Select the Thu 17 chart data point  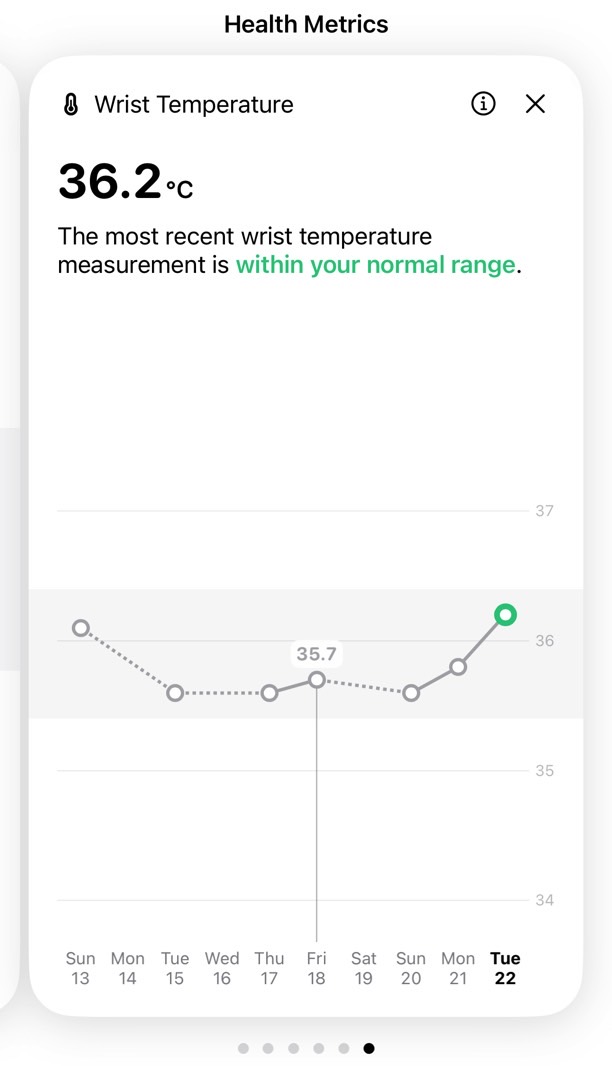[269, 693]
